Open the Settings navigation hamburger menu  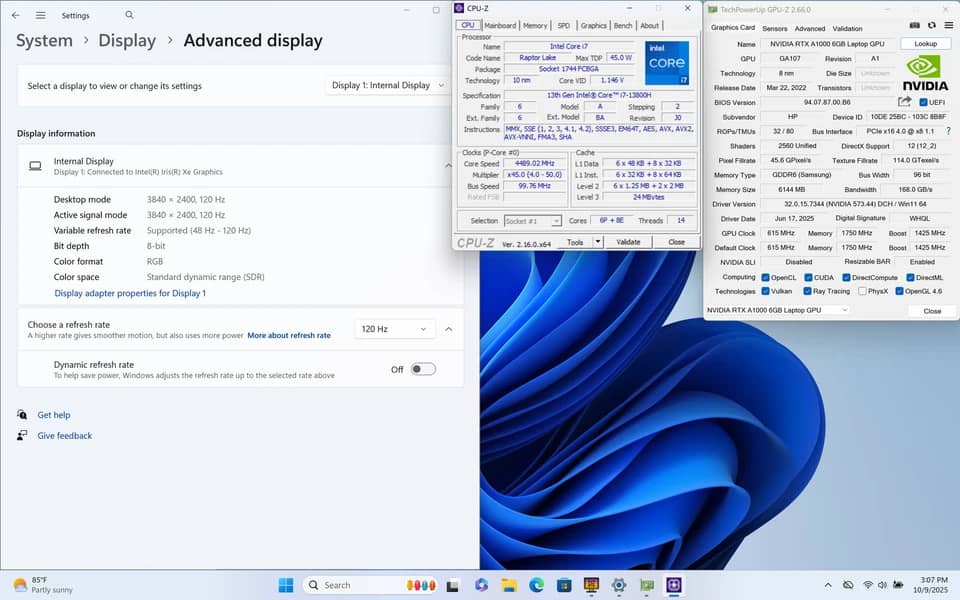tap(40, 15)
